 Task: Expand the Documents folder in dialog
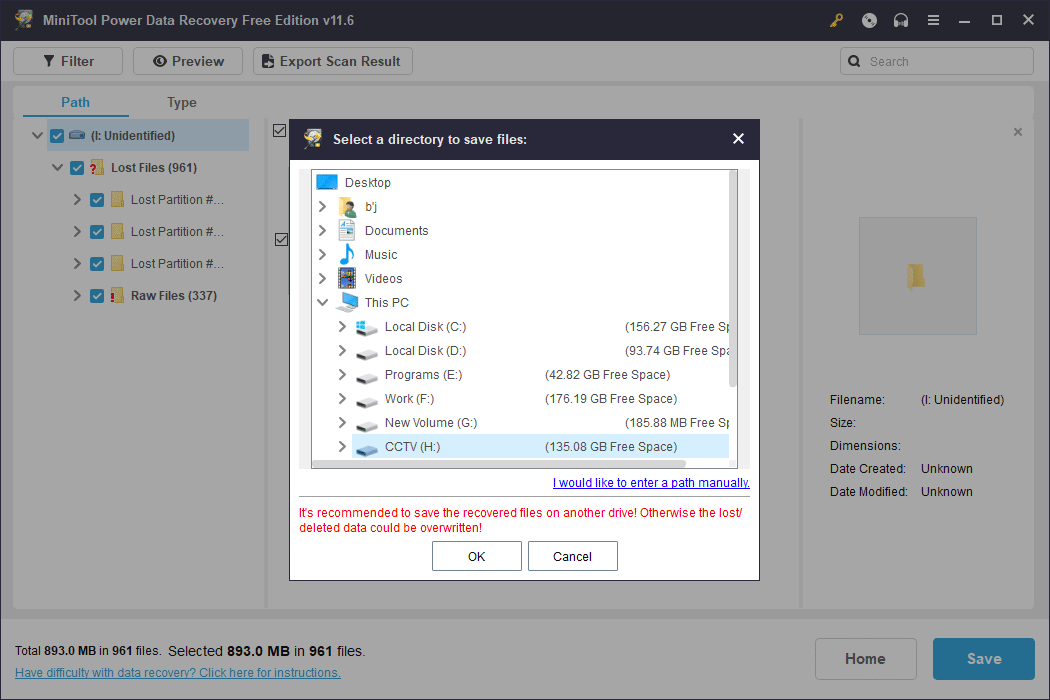pyautogui.click(x=322, y=230)
